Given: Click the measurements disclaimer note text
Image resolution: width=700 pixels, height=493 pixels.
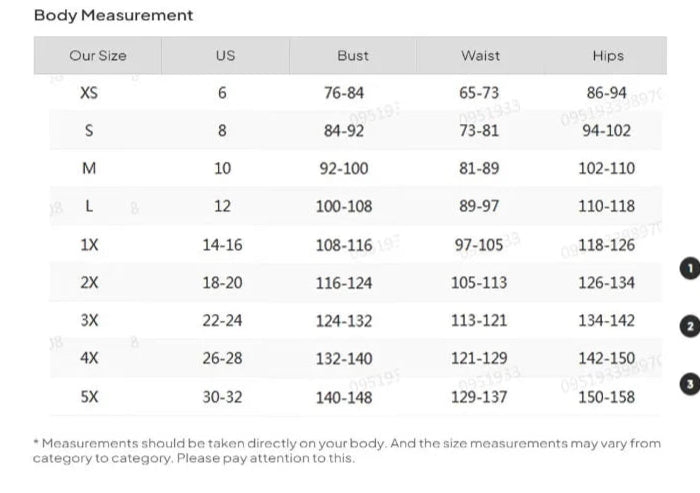Looking at the screenshot, I should tap(346, 451).
